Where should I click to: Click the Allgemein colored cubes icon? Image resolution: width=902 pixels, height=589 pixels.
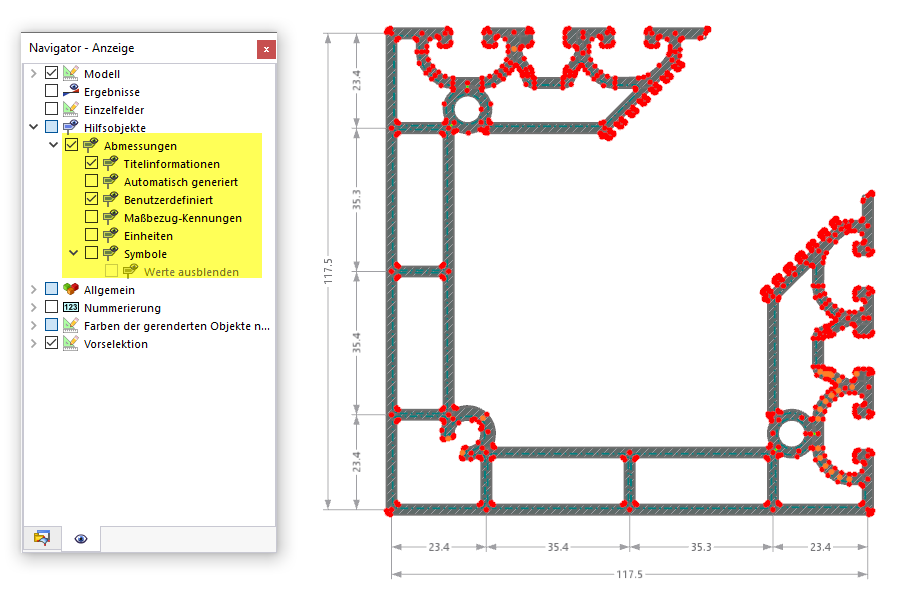pyautogui.click(x=71, y=289)
